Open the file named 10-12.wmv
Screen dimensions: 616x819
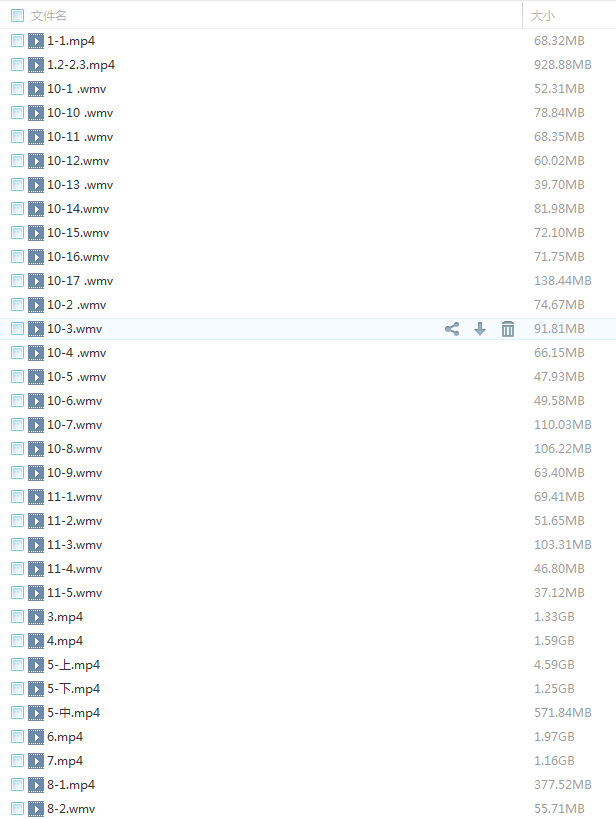click(78, 161)
